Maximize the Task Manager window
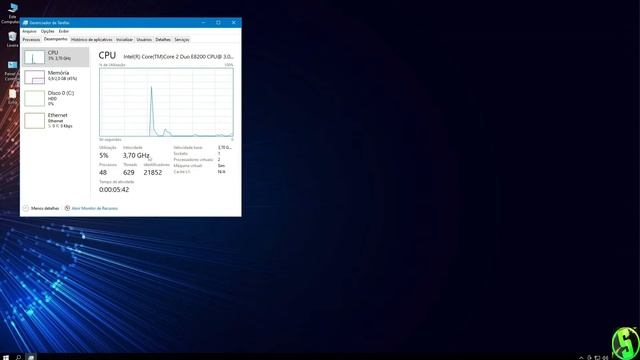Screen dimensions: 640x360 [218, 23]
